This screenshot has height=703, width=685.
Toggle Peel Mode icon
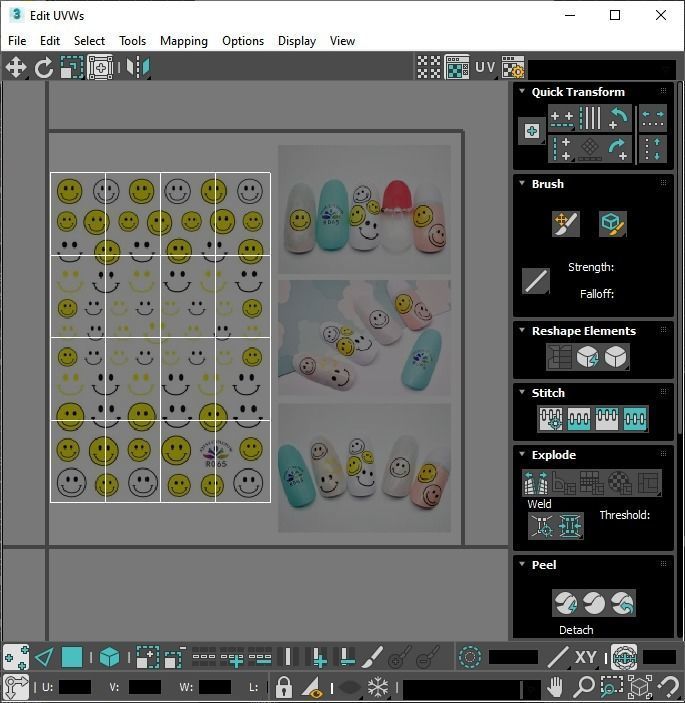(x=594, y=603)
